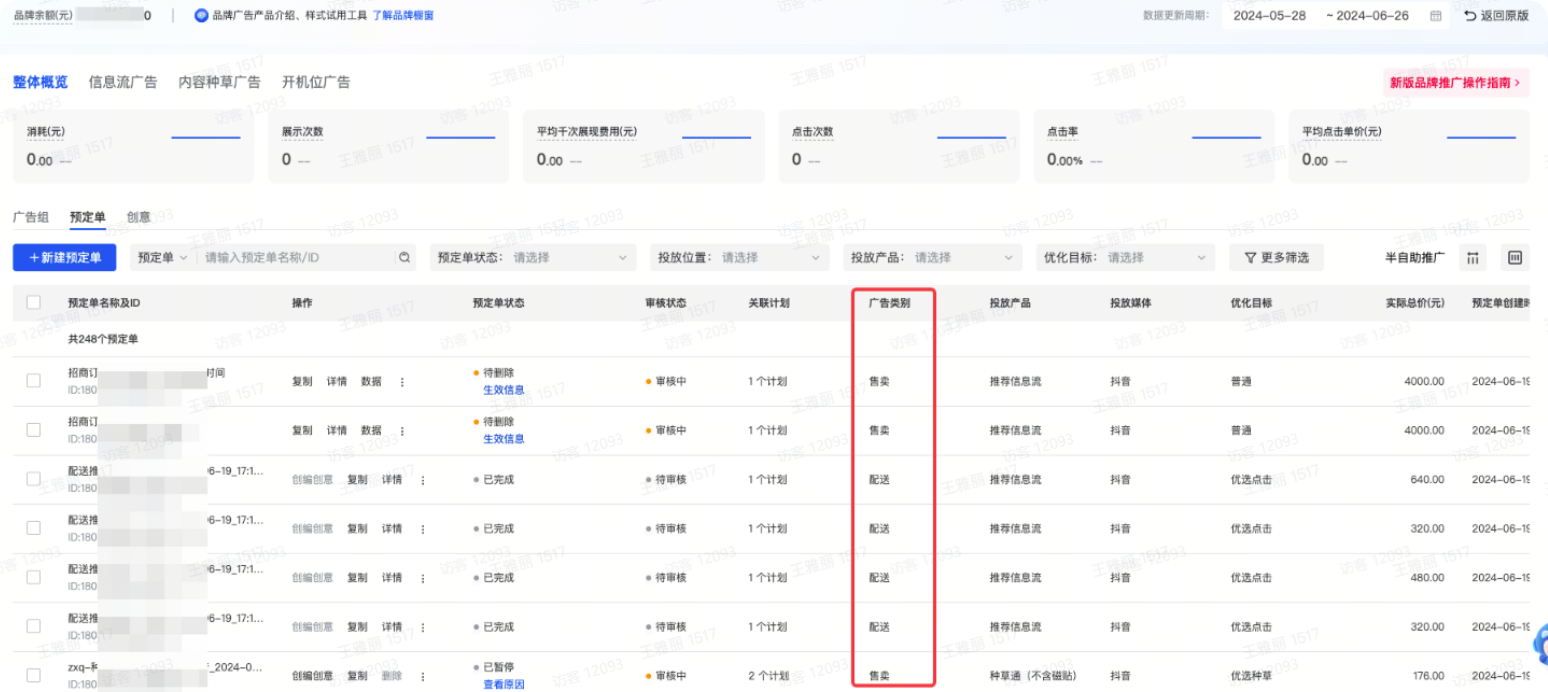1548x692 pixels.
Task: Tick the select-all checkbox in table header
Action: [x=34, y=302]
